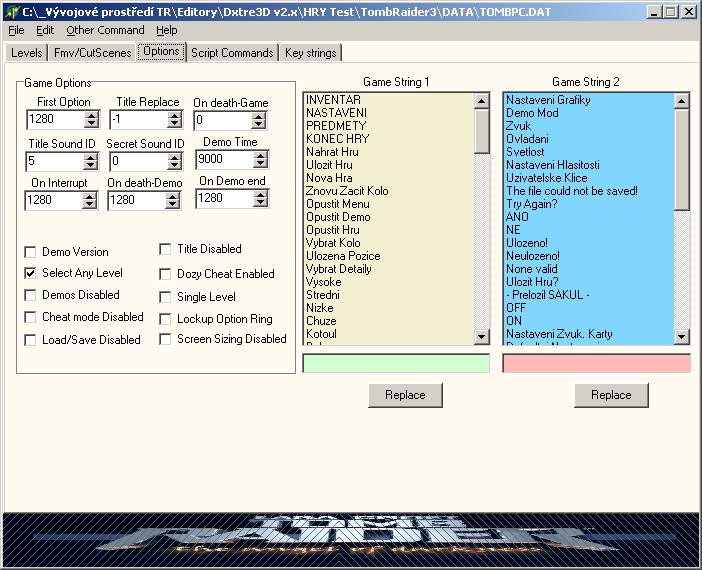Increase the First Option value with up arrow
The width and height of the screenshot is (702, 570).
[x=92, y=116]
